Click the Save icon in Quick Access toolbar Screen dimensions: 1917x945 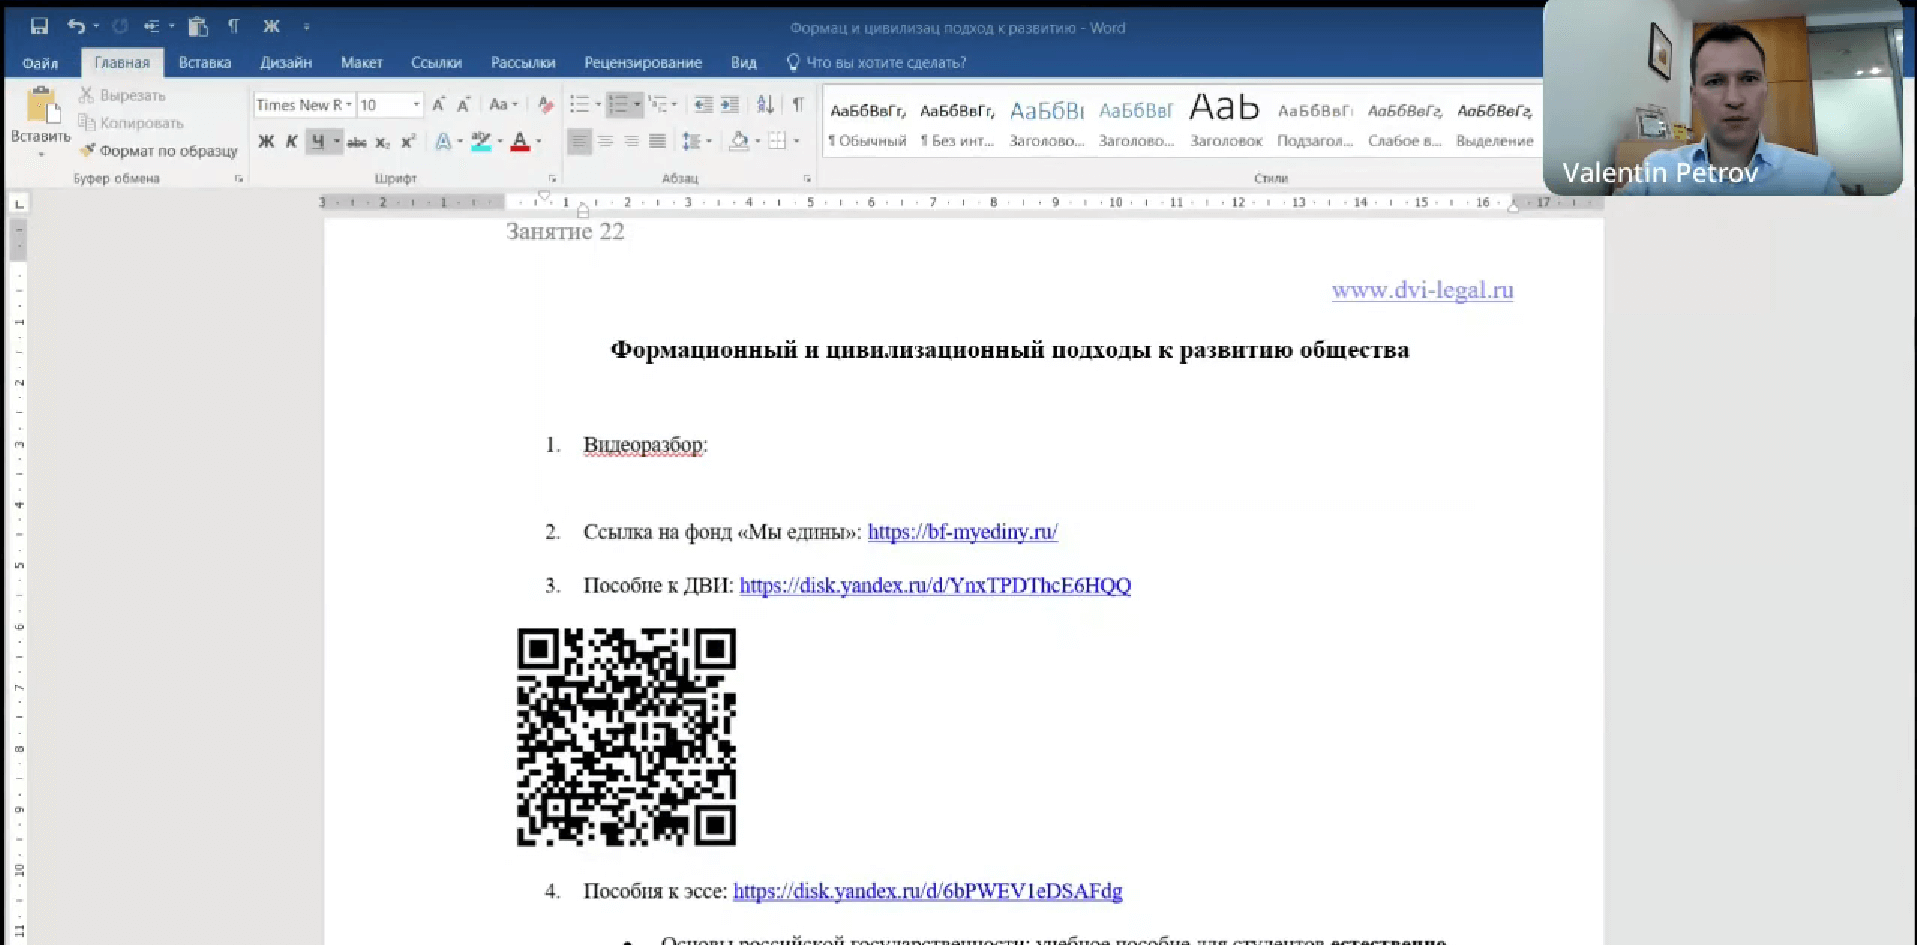[40, 26]
